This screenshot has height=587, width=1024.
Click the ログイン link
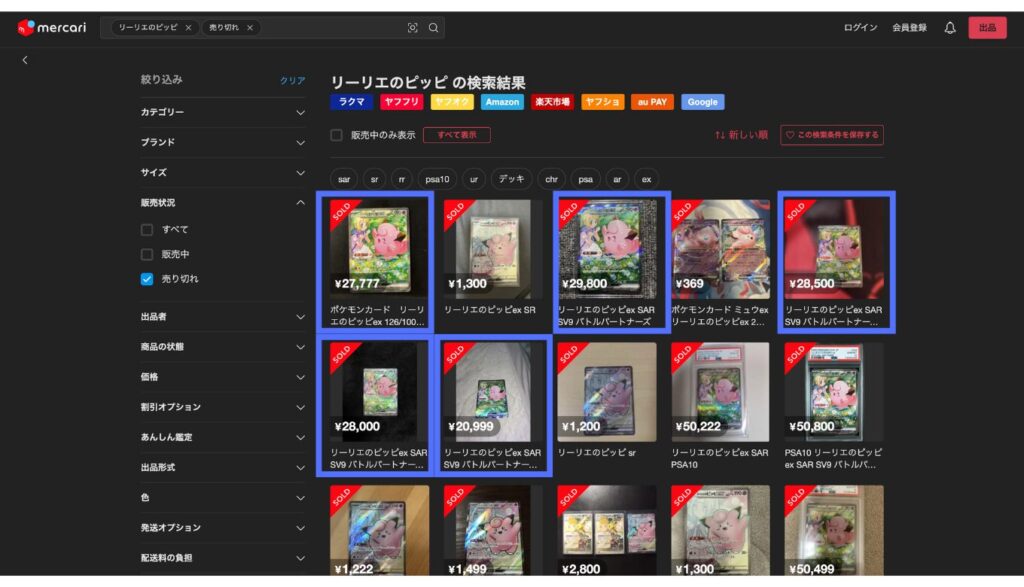[860, 27]
